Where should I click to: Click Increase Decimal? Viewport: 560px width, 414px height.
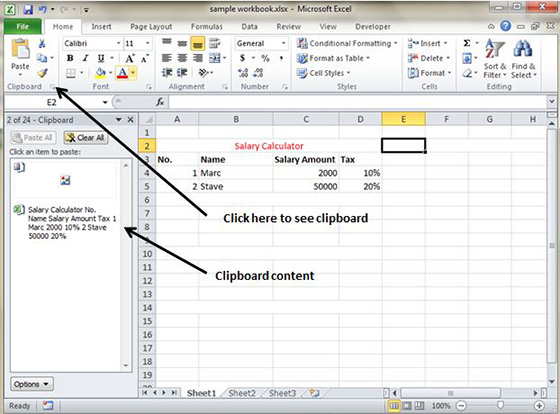(x=243, y=73)
